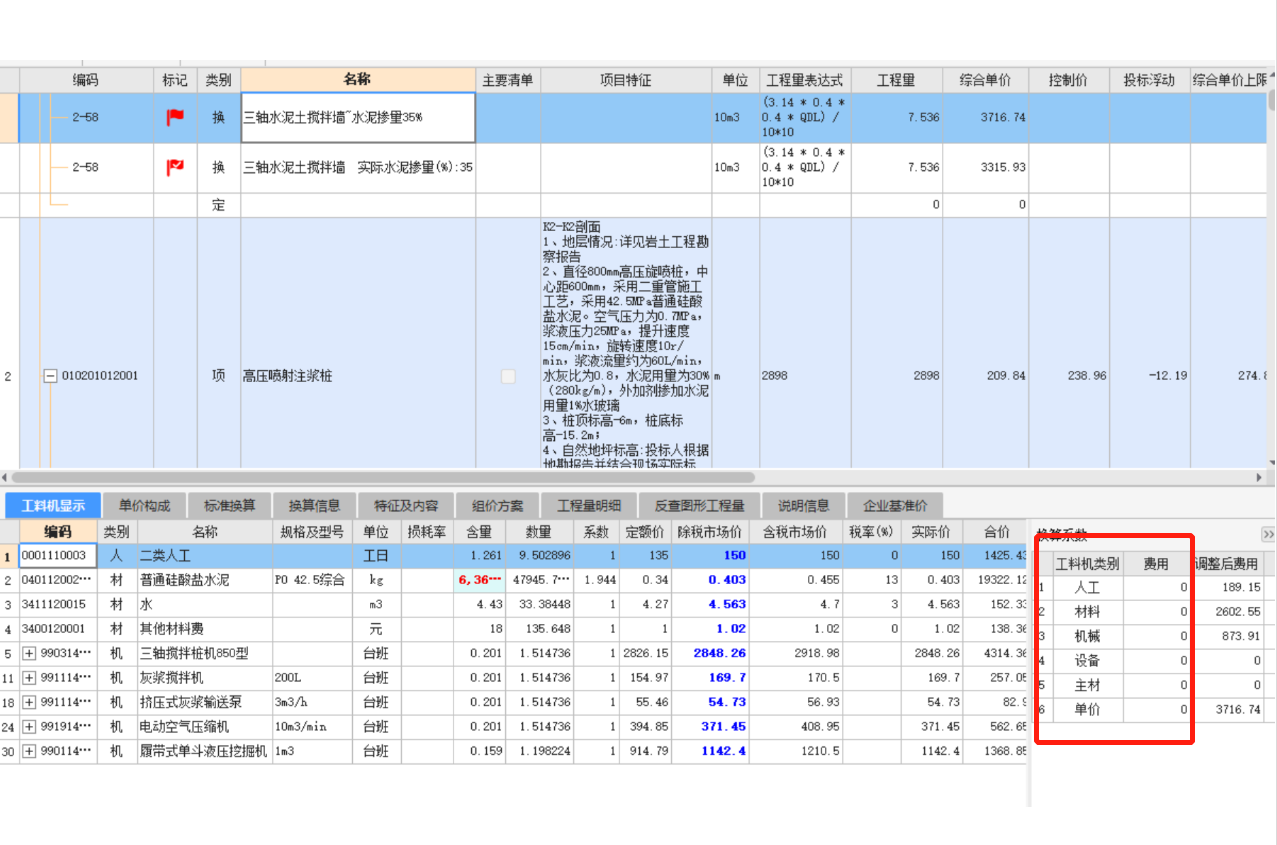Click the 投标浮动 column header
Screen dimensions: 1277x845
click(x=1149, y=80)
